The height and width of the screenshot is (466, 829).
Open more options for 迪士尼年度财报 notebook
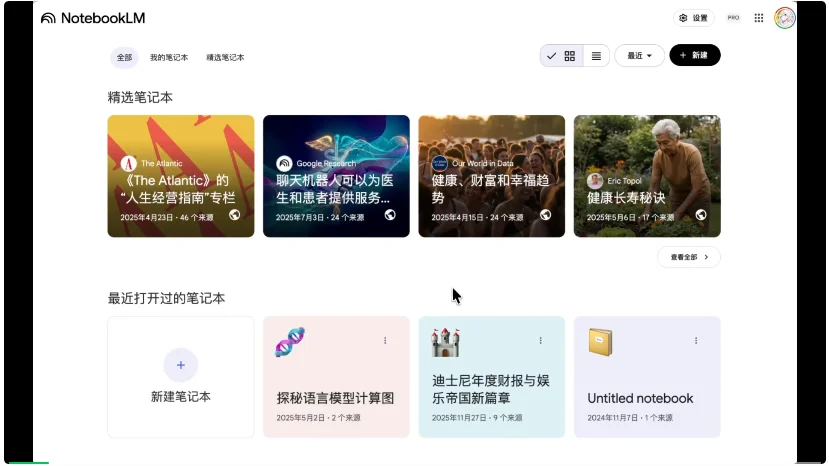[x=540, y=341]
